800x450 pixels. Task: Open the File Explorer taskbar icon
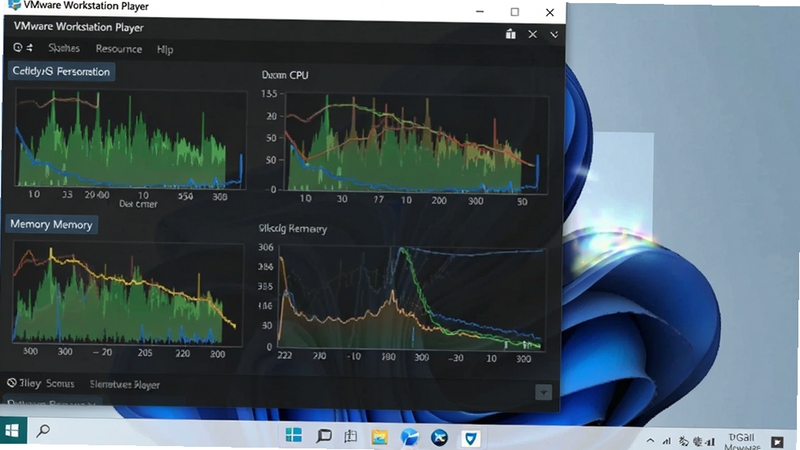380,437
